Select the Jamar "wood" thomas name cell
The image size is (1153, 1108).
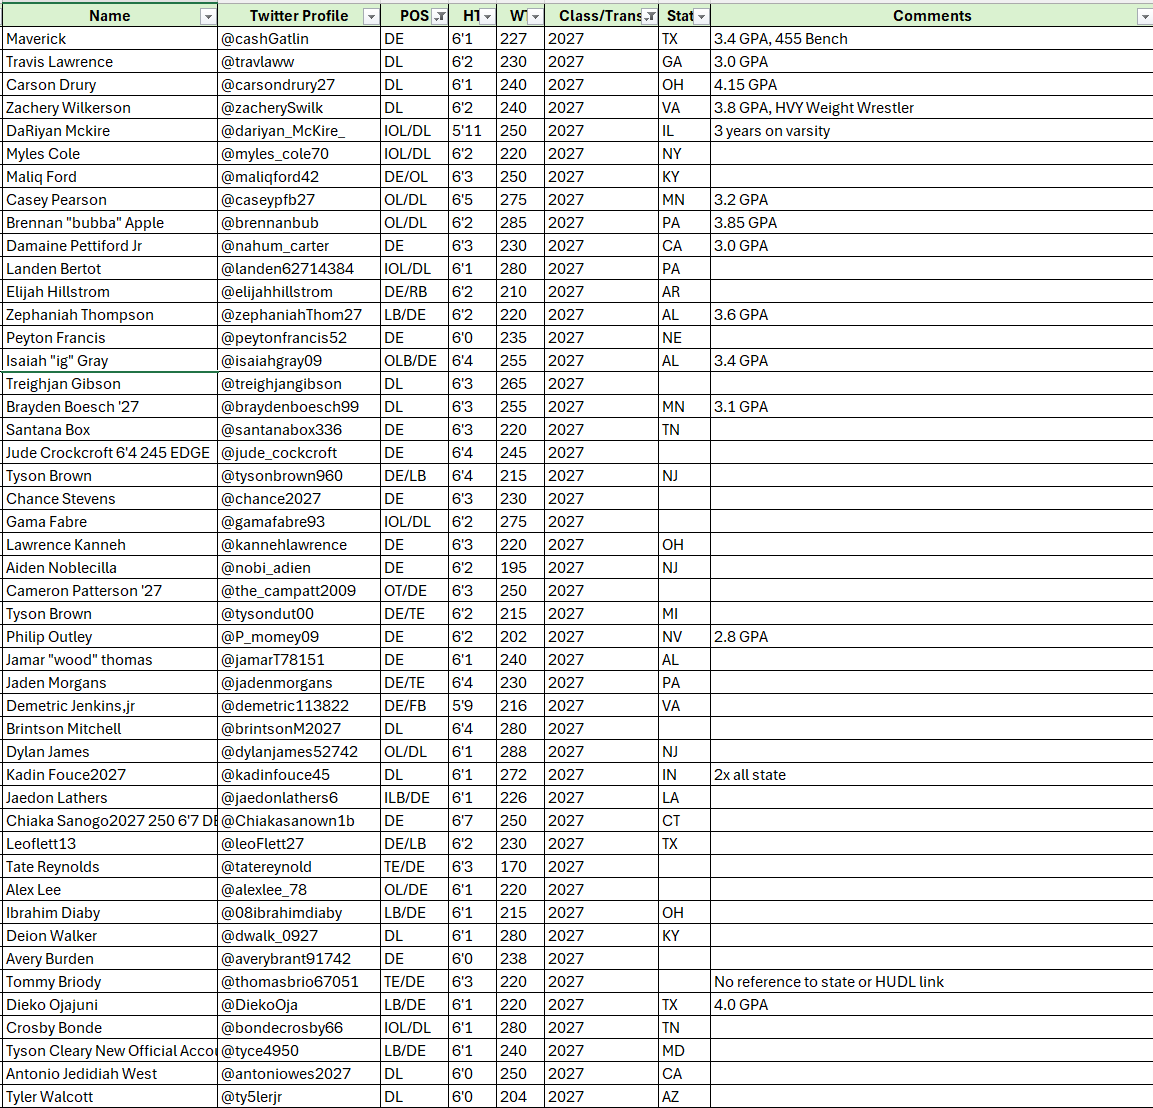tap(110, 660)
